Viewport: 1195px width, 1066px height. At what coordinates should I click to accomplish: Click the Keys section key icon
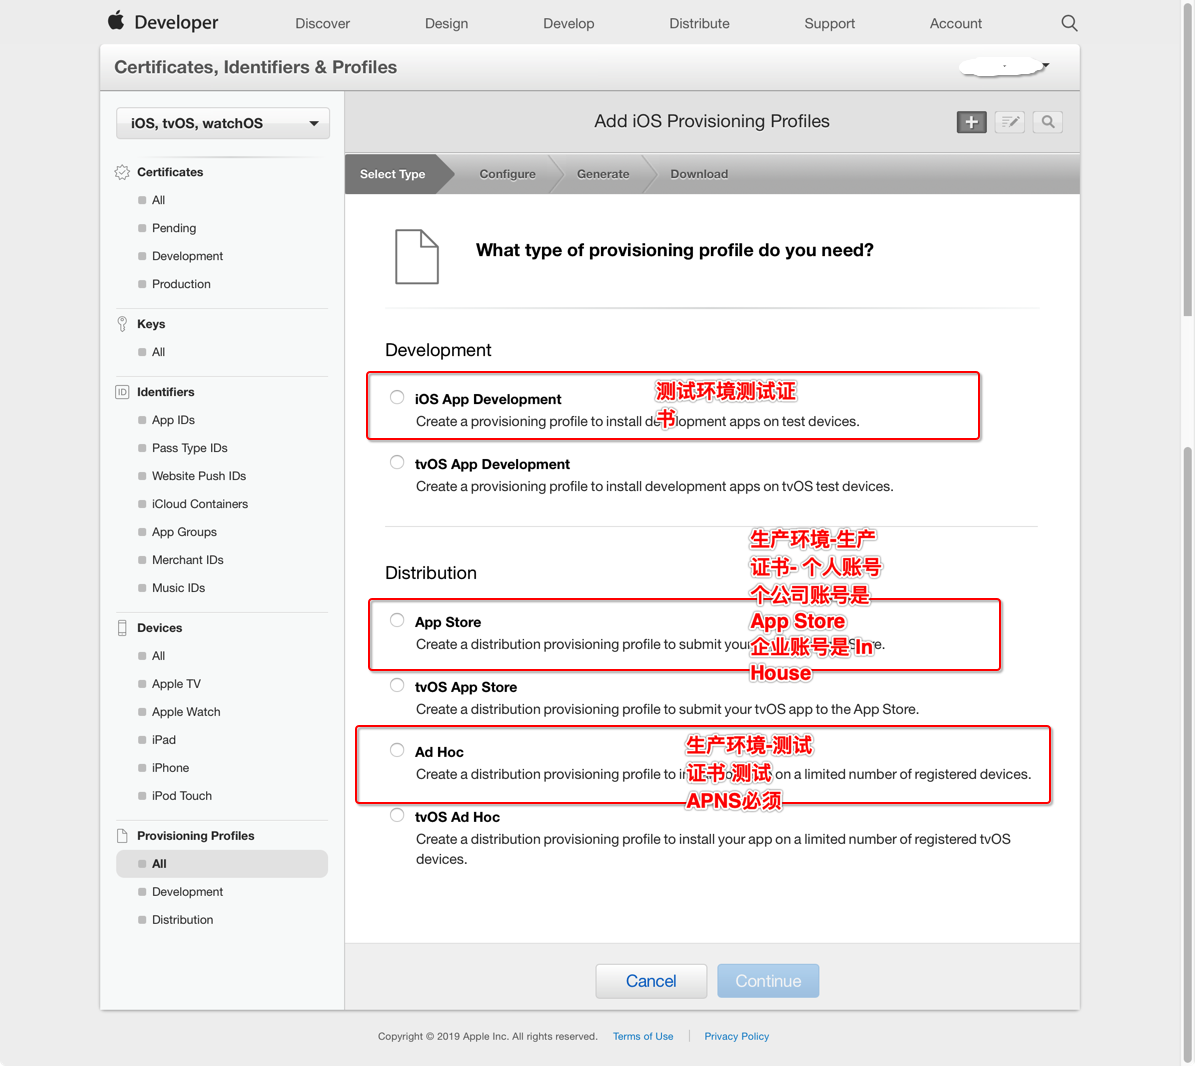(122, 324)
